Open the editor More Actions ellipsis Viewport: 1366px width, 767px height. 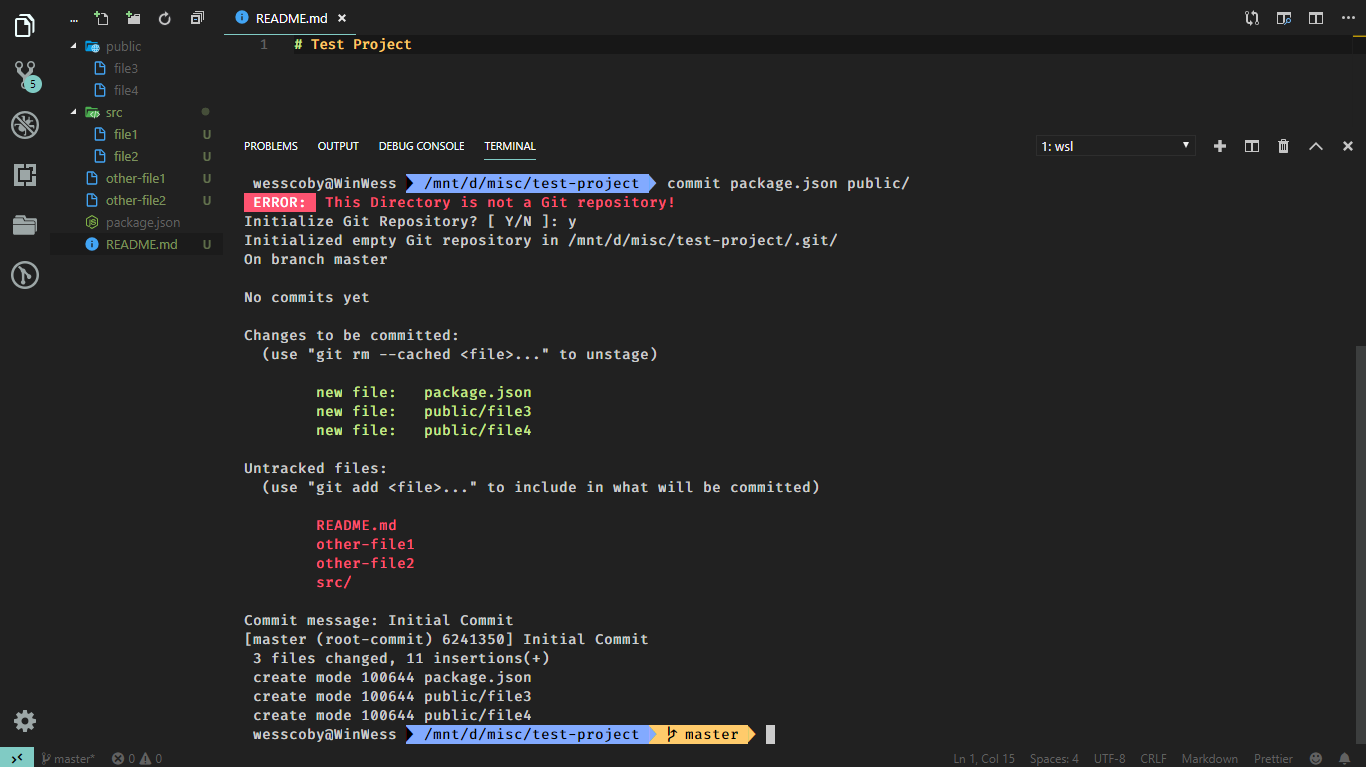click(1348, 18)
